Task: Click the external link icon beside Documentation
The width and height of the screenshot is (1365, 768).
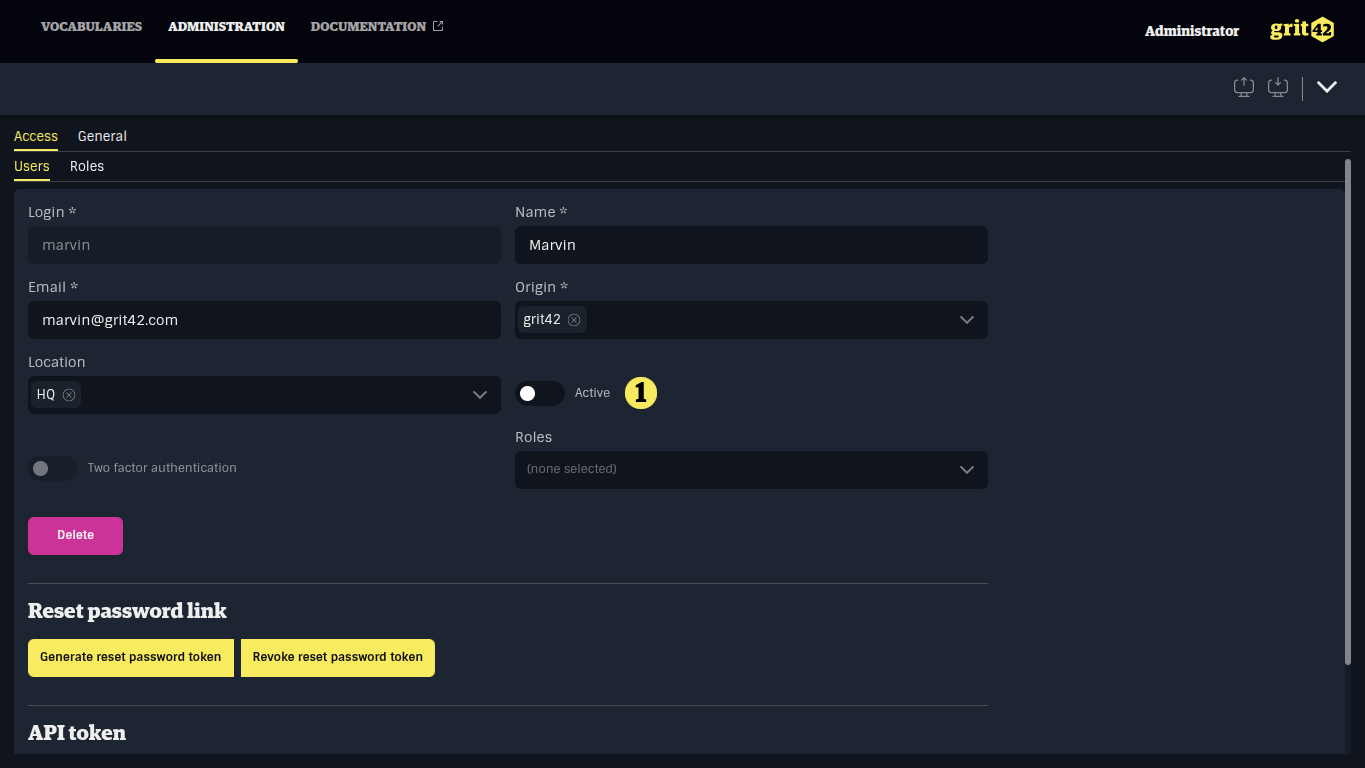Action: [438, 26]
